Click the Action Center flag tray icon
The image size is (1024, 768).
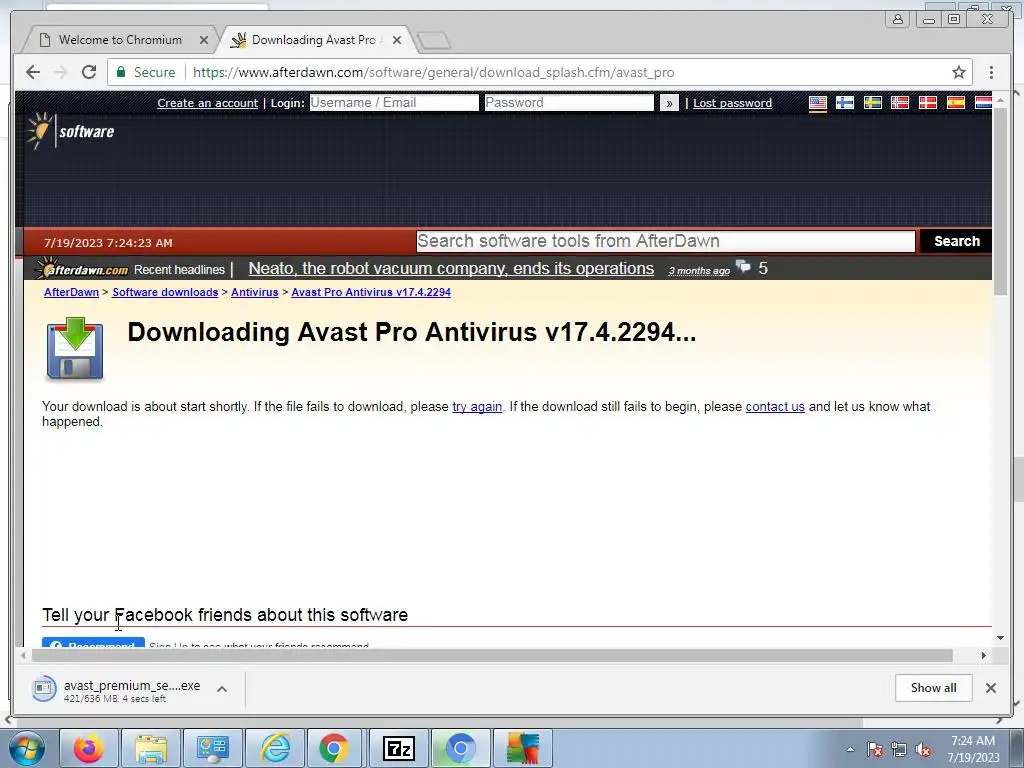(875, 750)
